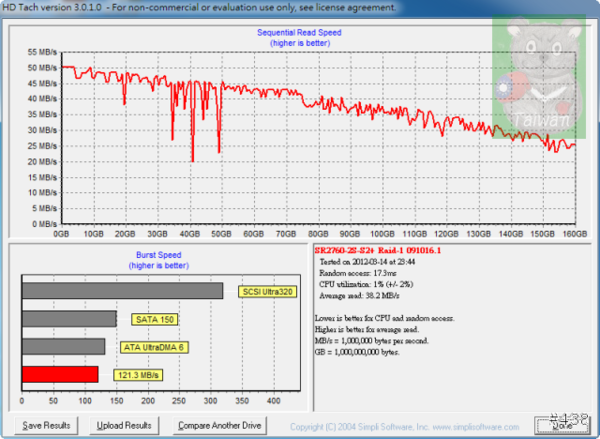Click the SATA 150 label
This screenshot has width=600, height=439.
[x=155, y=320]
